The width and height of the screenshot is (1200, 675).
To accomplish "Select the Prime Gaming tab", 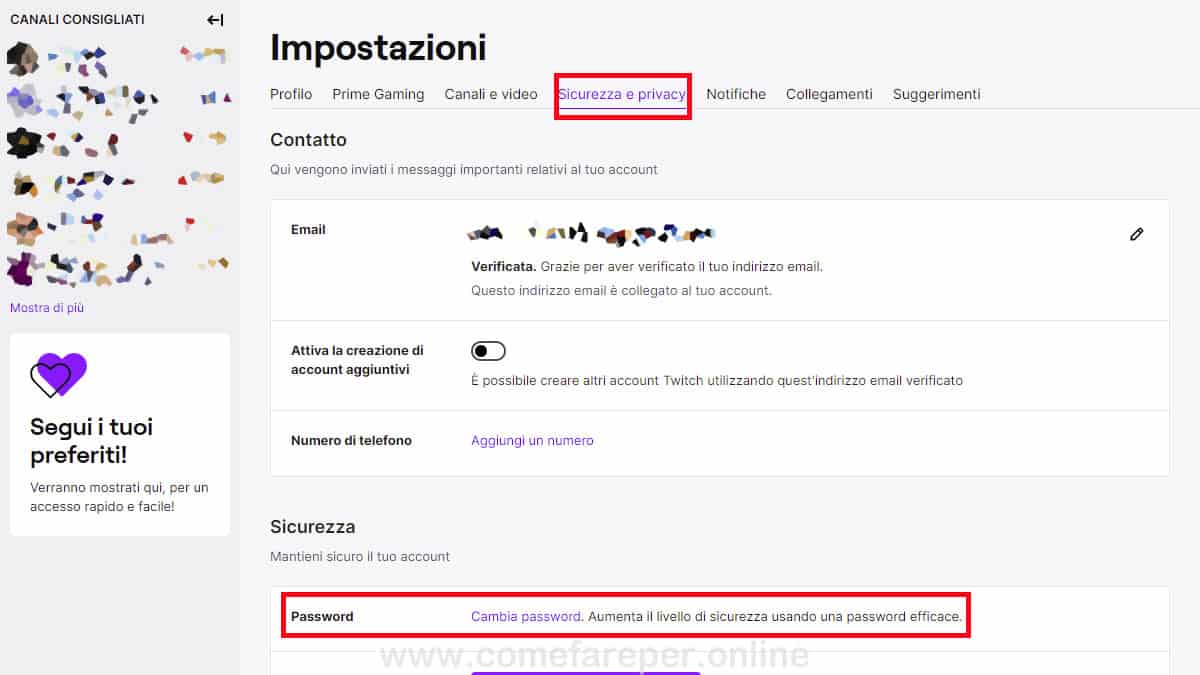I will click(x=378, y=93).
